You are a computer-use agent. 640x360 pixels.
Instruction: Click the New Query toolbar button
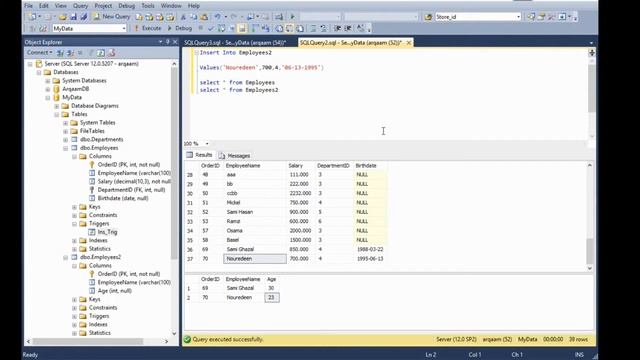111,17
